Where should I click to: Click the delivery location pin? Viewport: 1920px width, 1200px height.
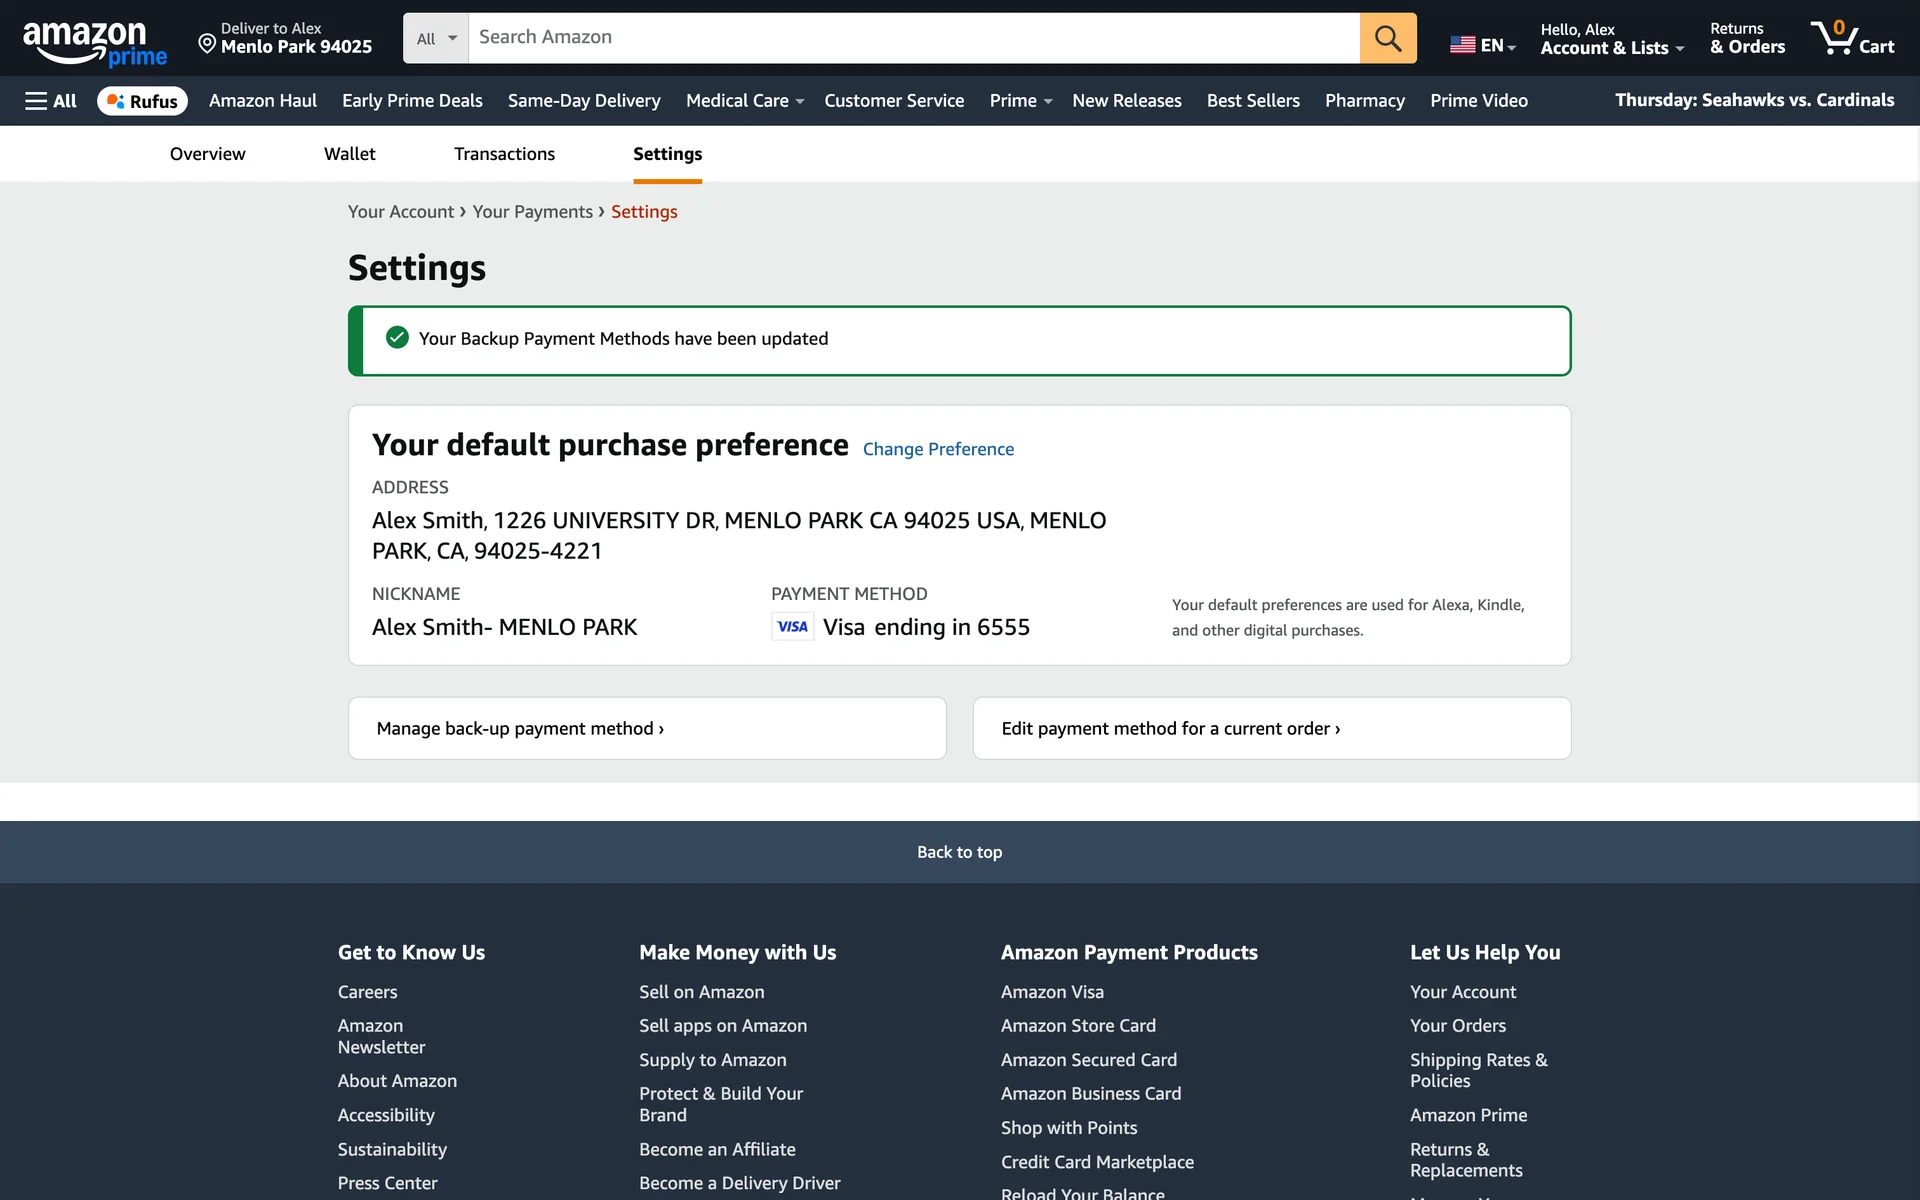[x=207, y=43]
